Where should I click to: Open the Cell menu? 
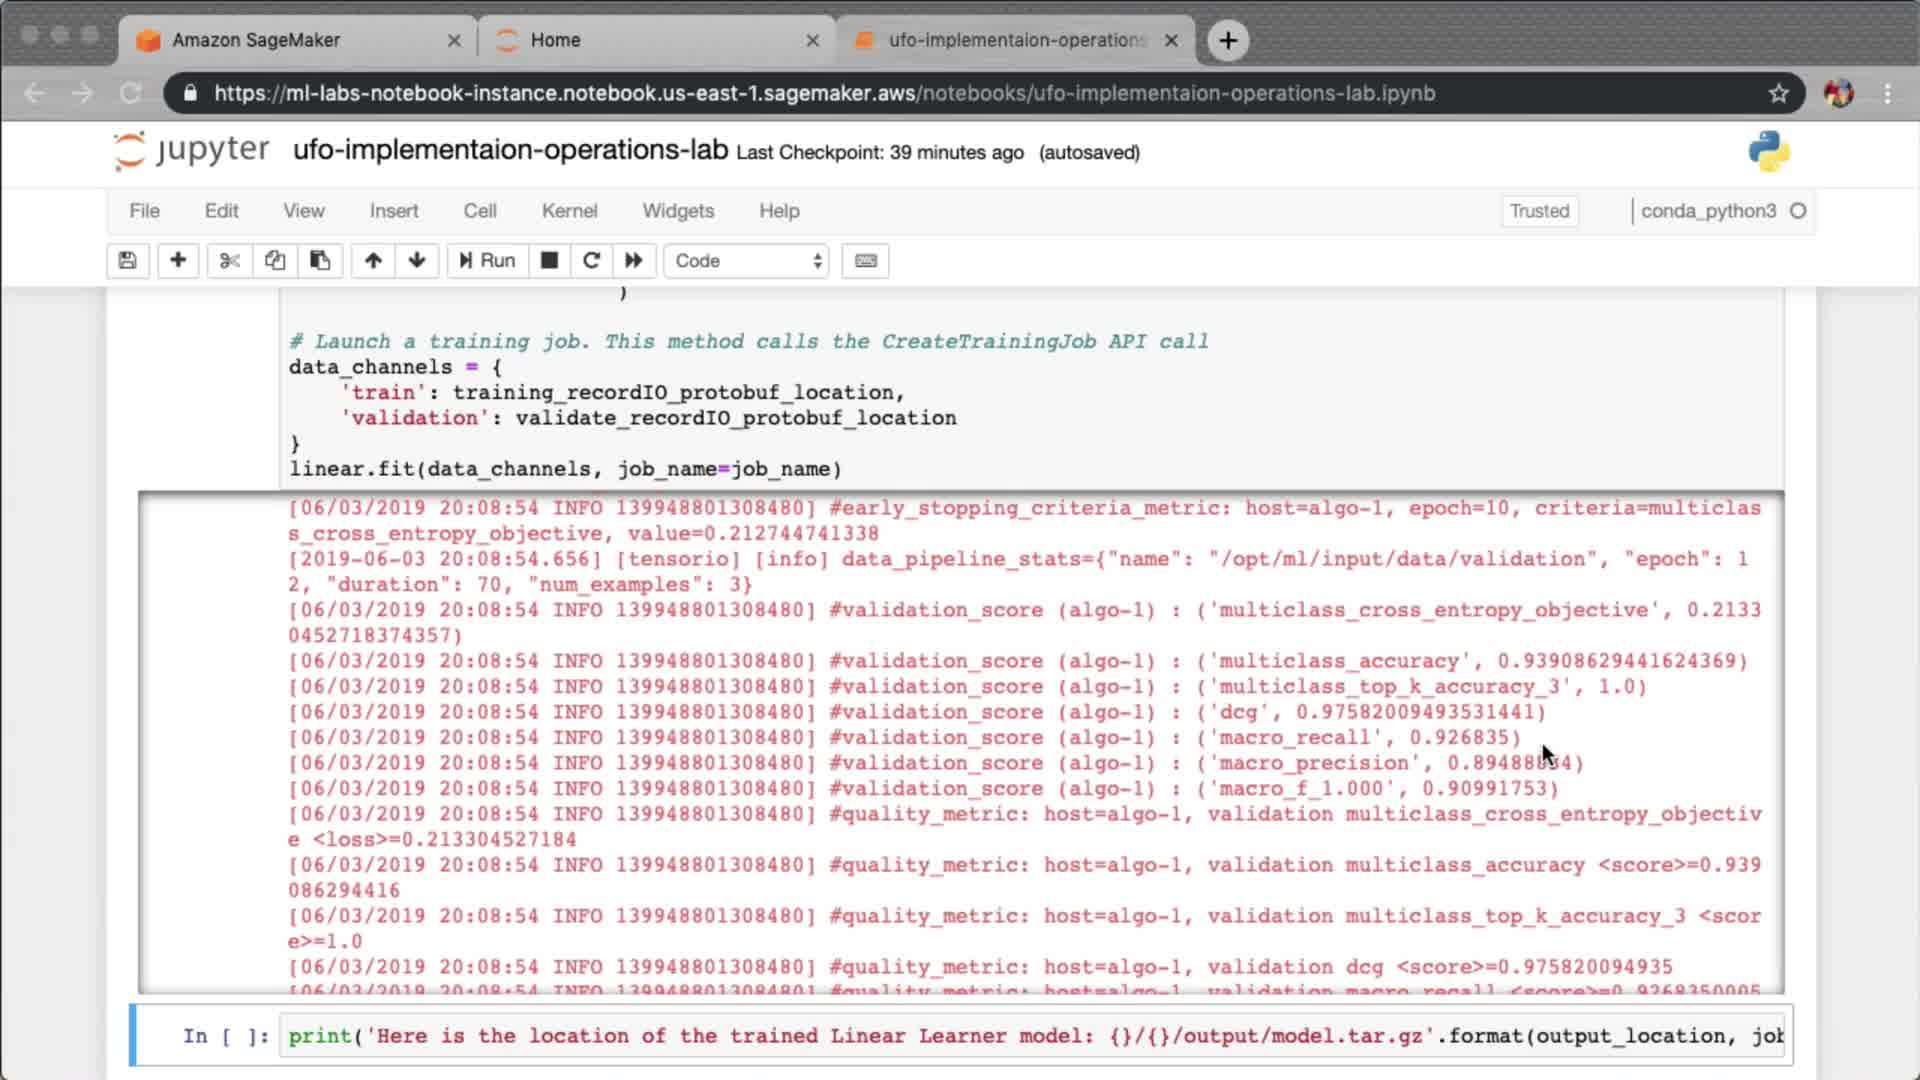(479, 211)
